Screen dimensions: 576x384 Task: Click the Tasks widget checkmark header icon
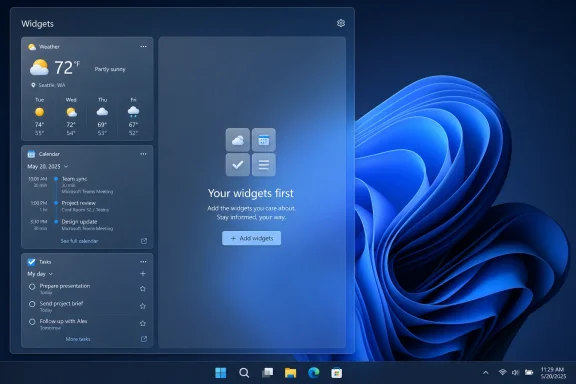pyautogui.click(x=31, y=262)
